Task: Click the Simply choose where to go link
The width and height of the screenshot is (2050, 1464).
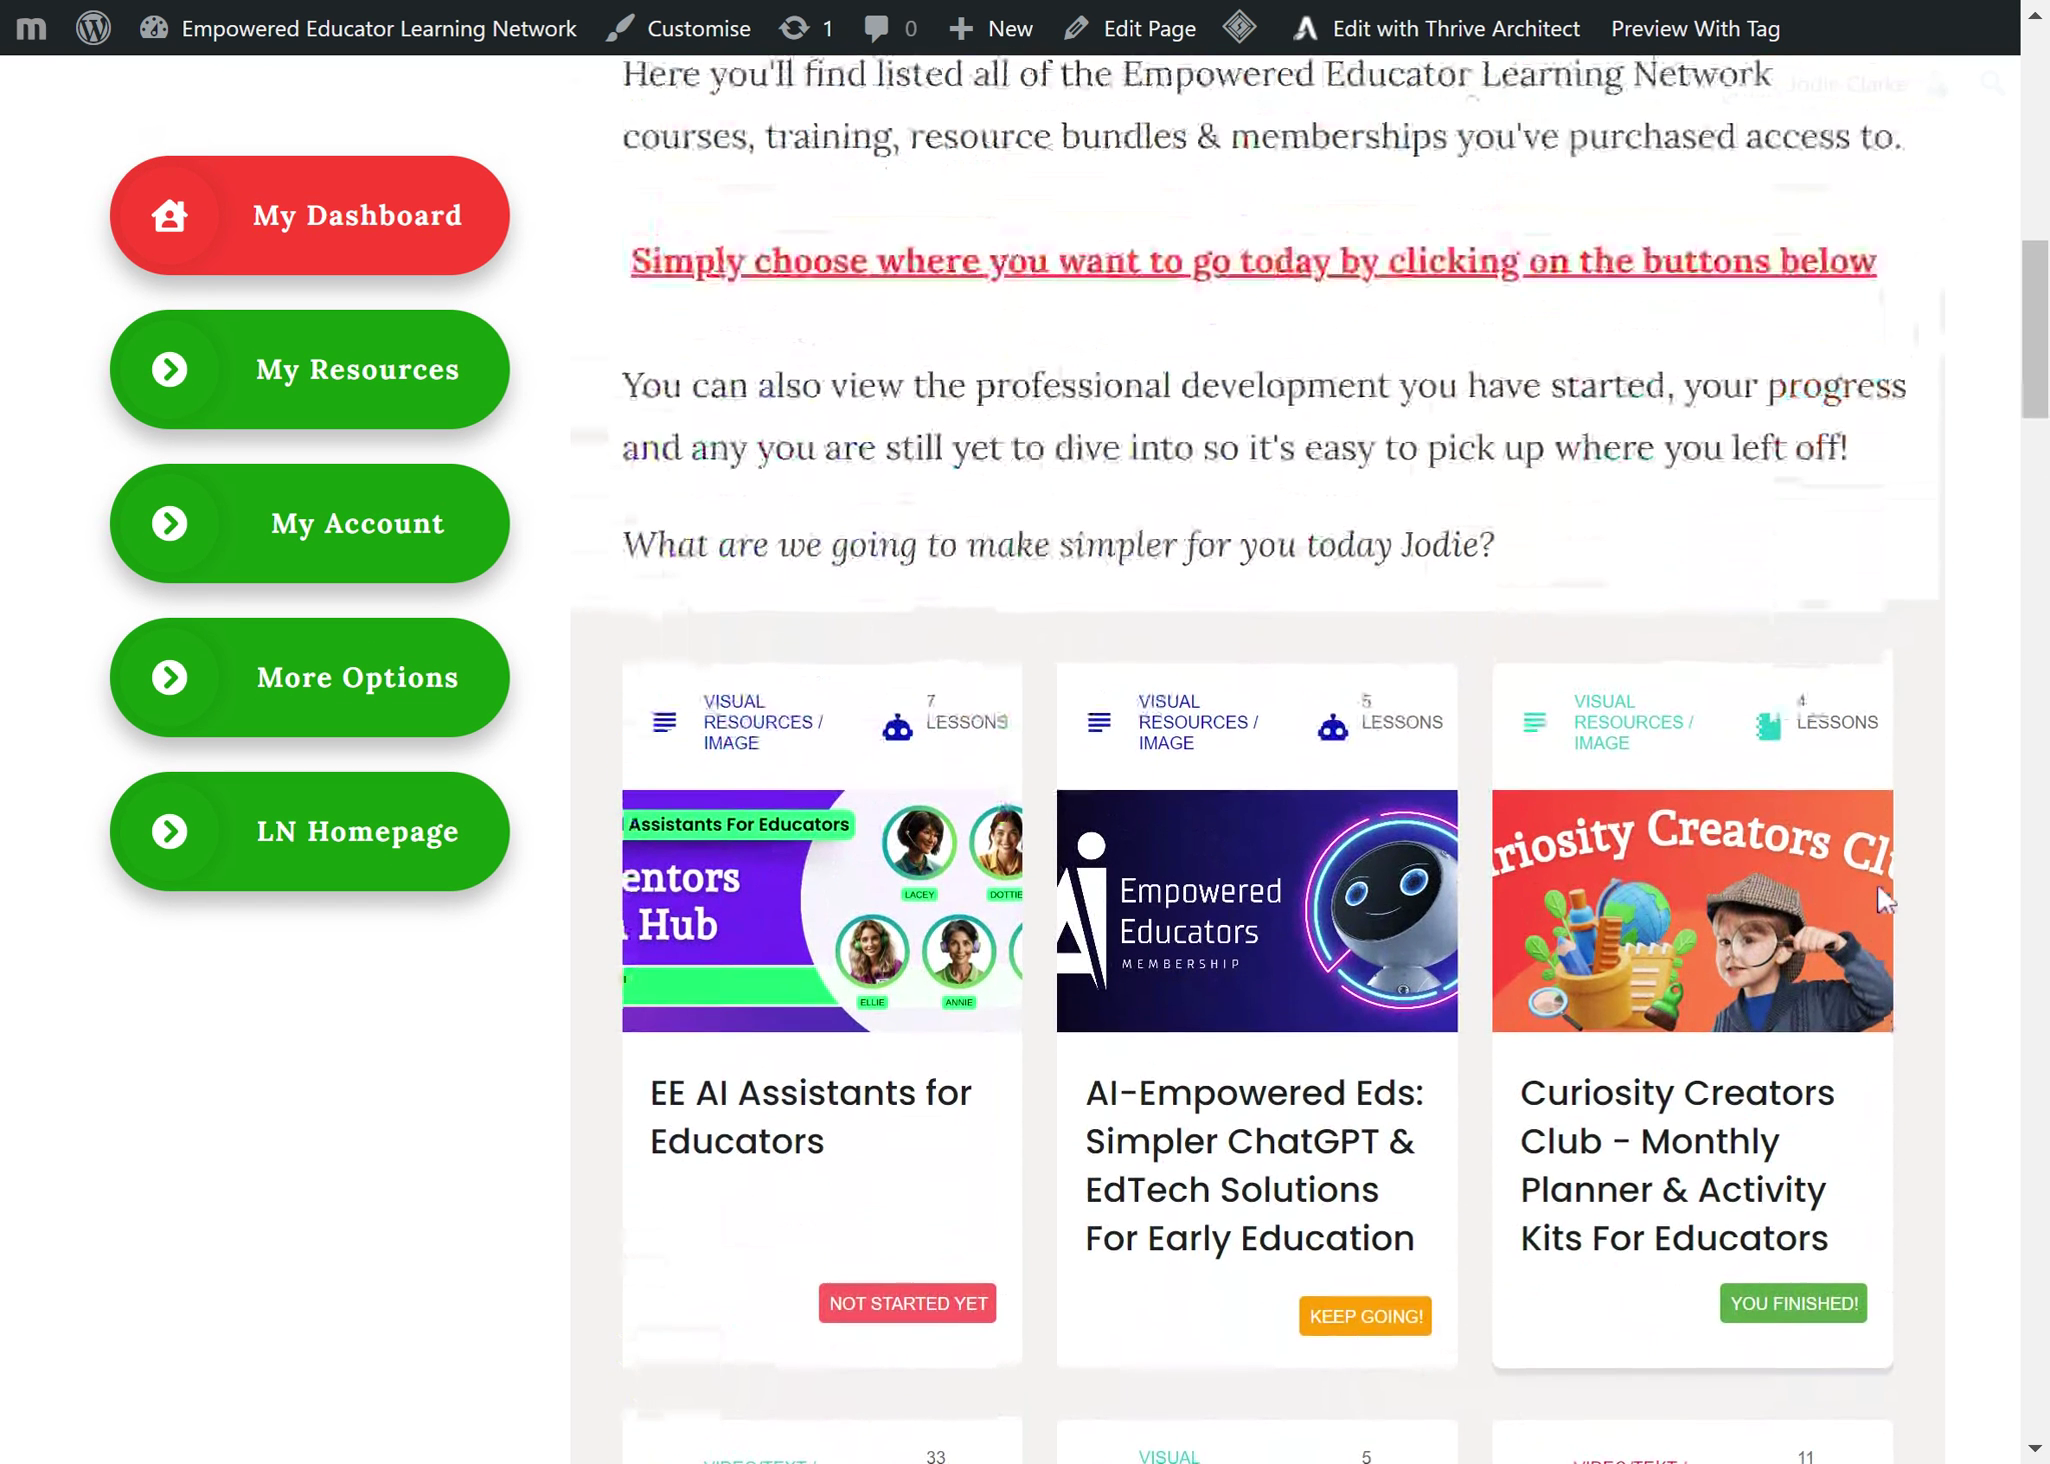Action: coord(1253,260)
